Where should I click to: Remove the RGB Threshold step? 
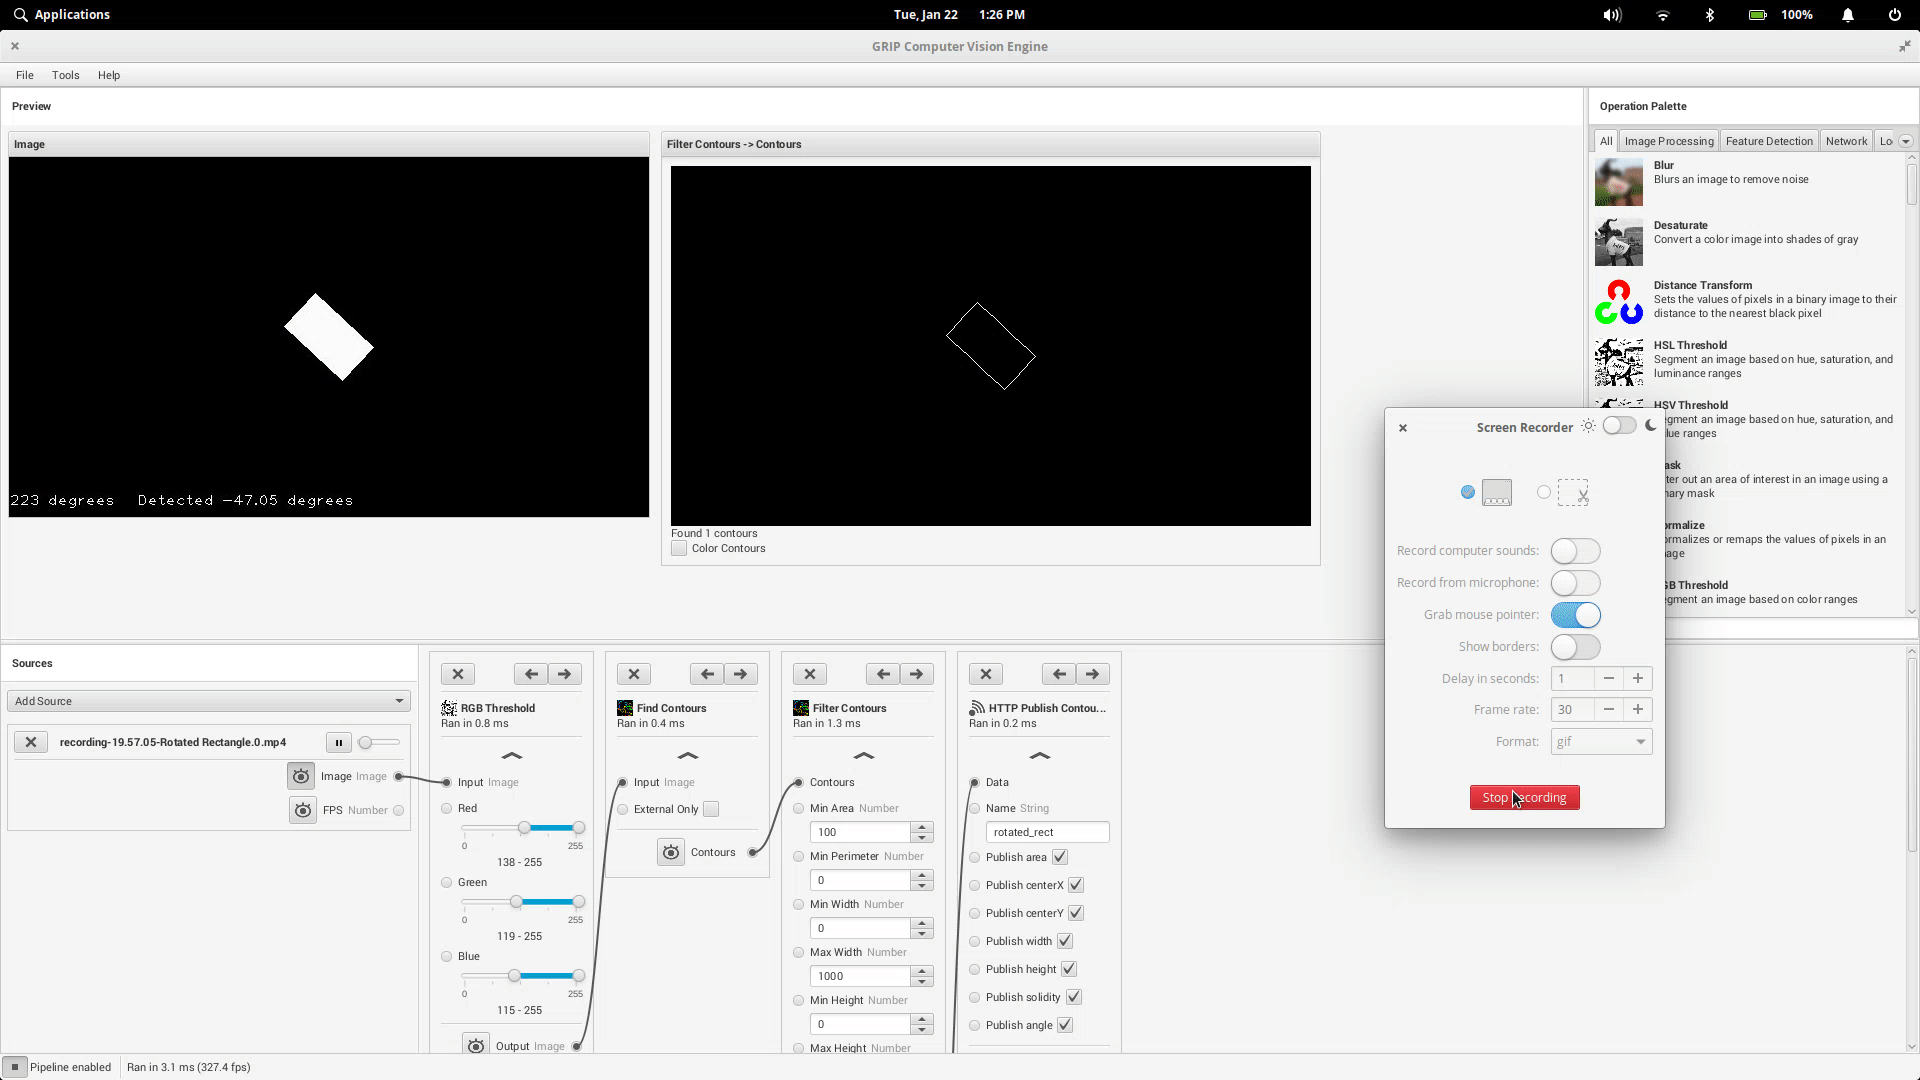(458, 674)
